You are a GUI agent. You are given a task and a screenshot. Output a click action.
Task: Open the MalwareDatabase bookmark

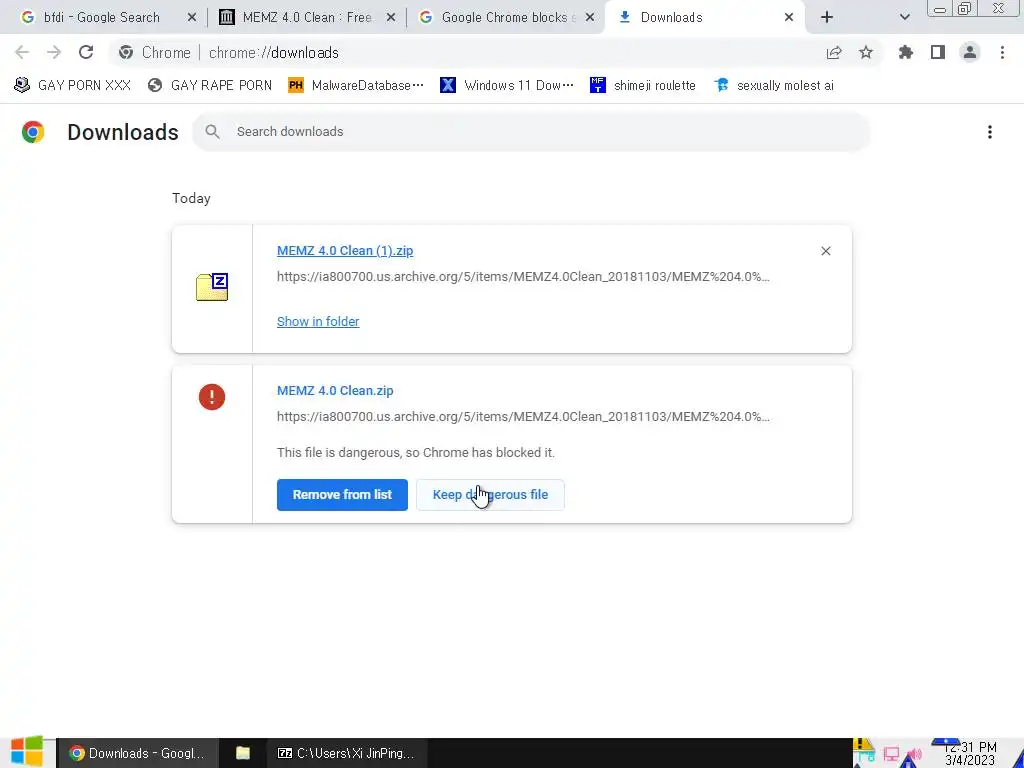pos(356,86)
